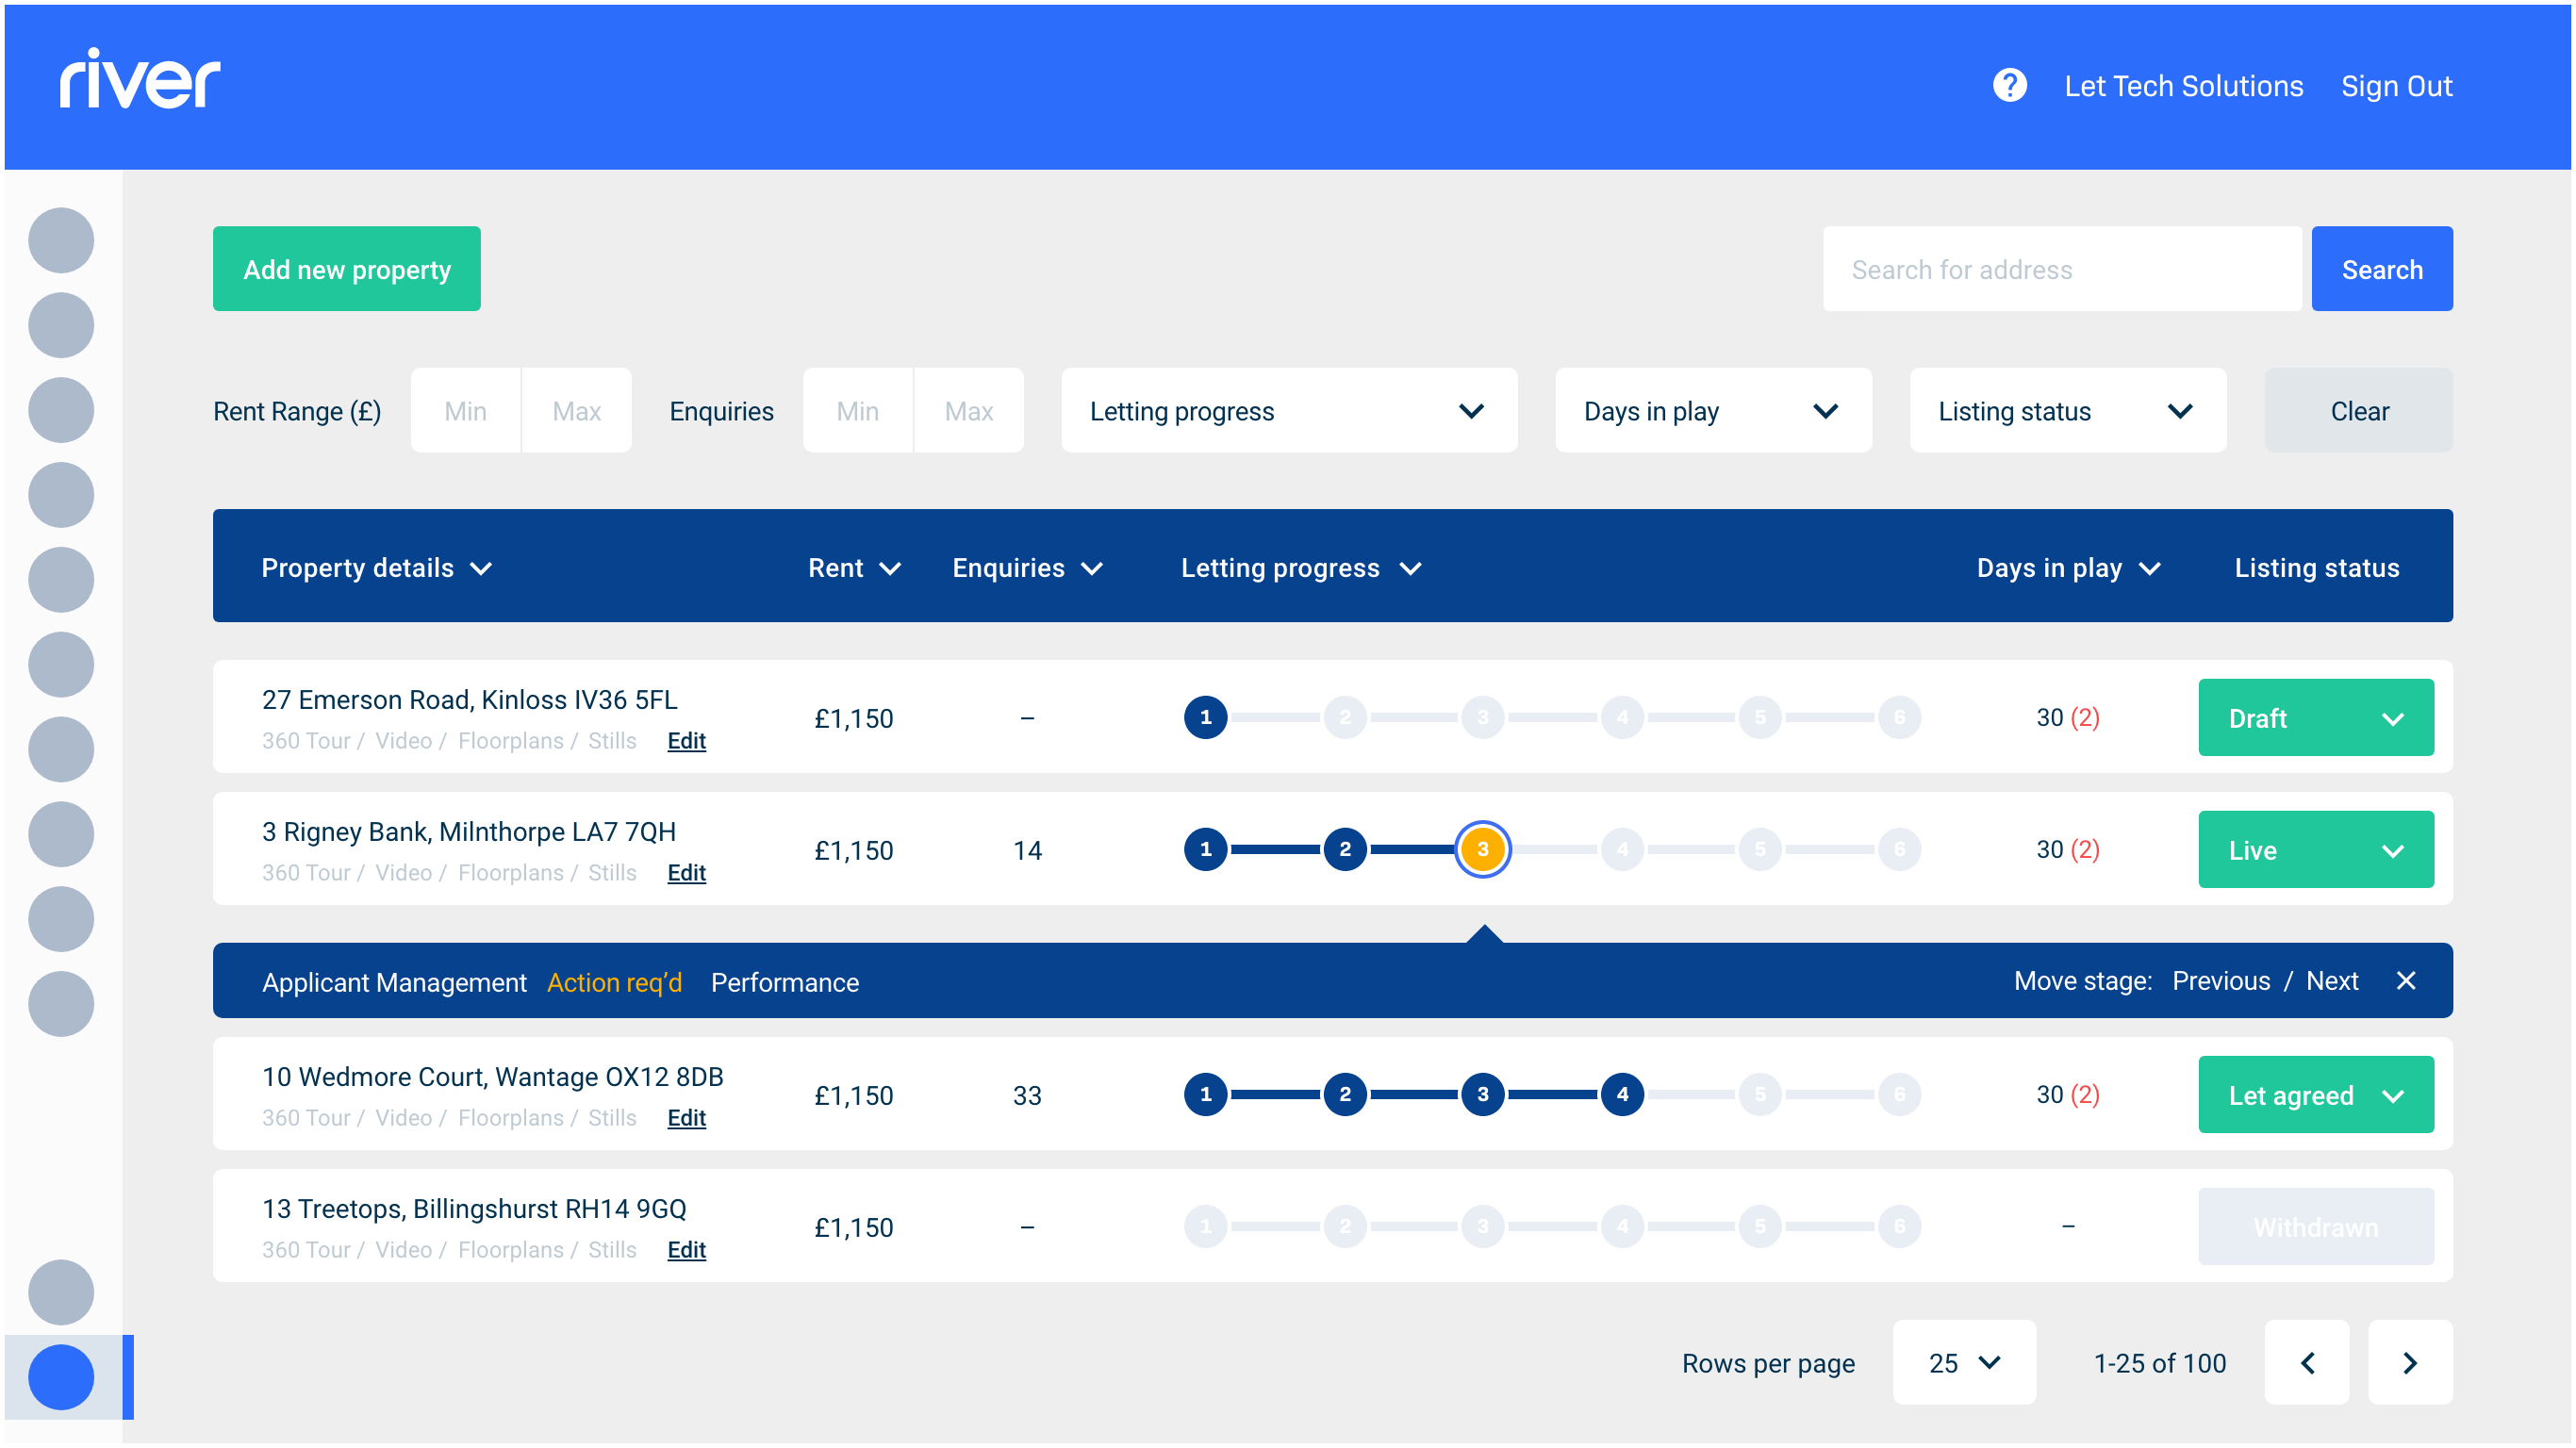Switch to the Performance tab
Image resolution: width=2576 pixels, height=1448 pixels.
[785, 982]
